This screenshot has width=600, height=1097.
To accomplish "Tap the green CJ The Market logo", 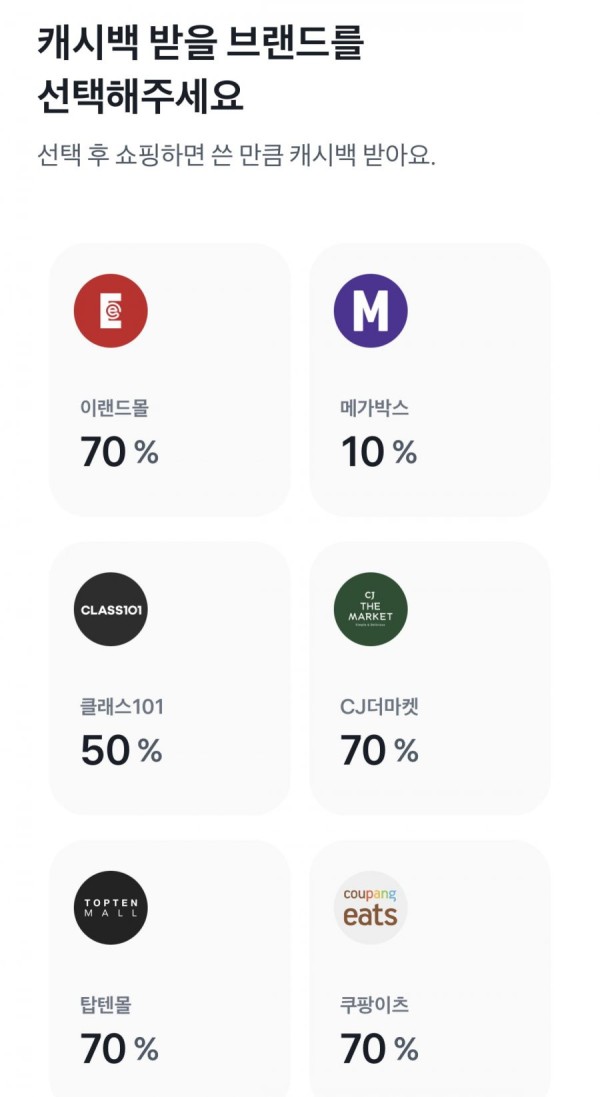I will (x=371, y=609).
